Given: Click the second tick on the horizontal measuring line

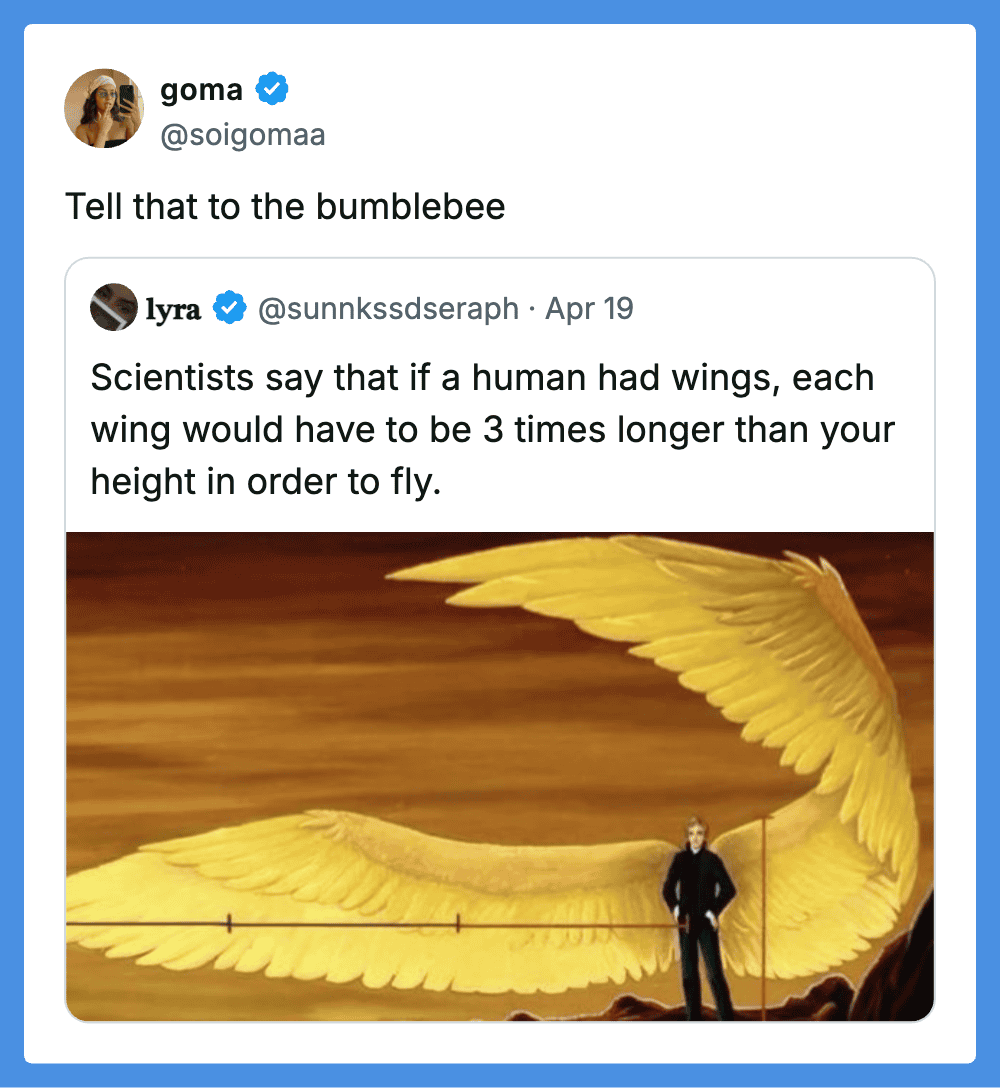Looking at the screenshot, I should tap(458, 924).
